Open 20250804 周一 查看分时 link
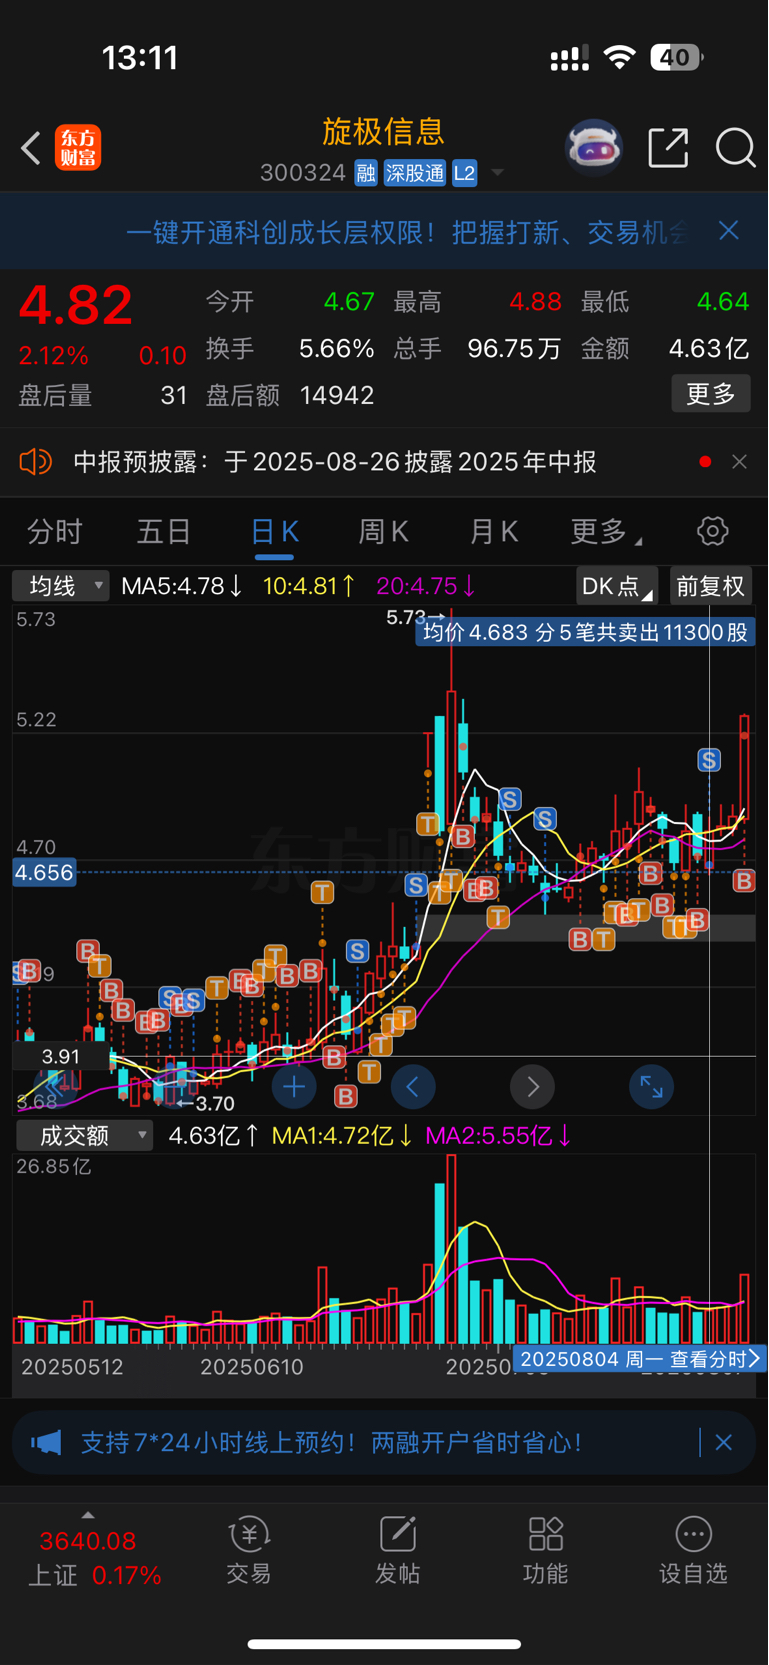 point(640,1359)
